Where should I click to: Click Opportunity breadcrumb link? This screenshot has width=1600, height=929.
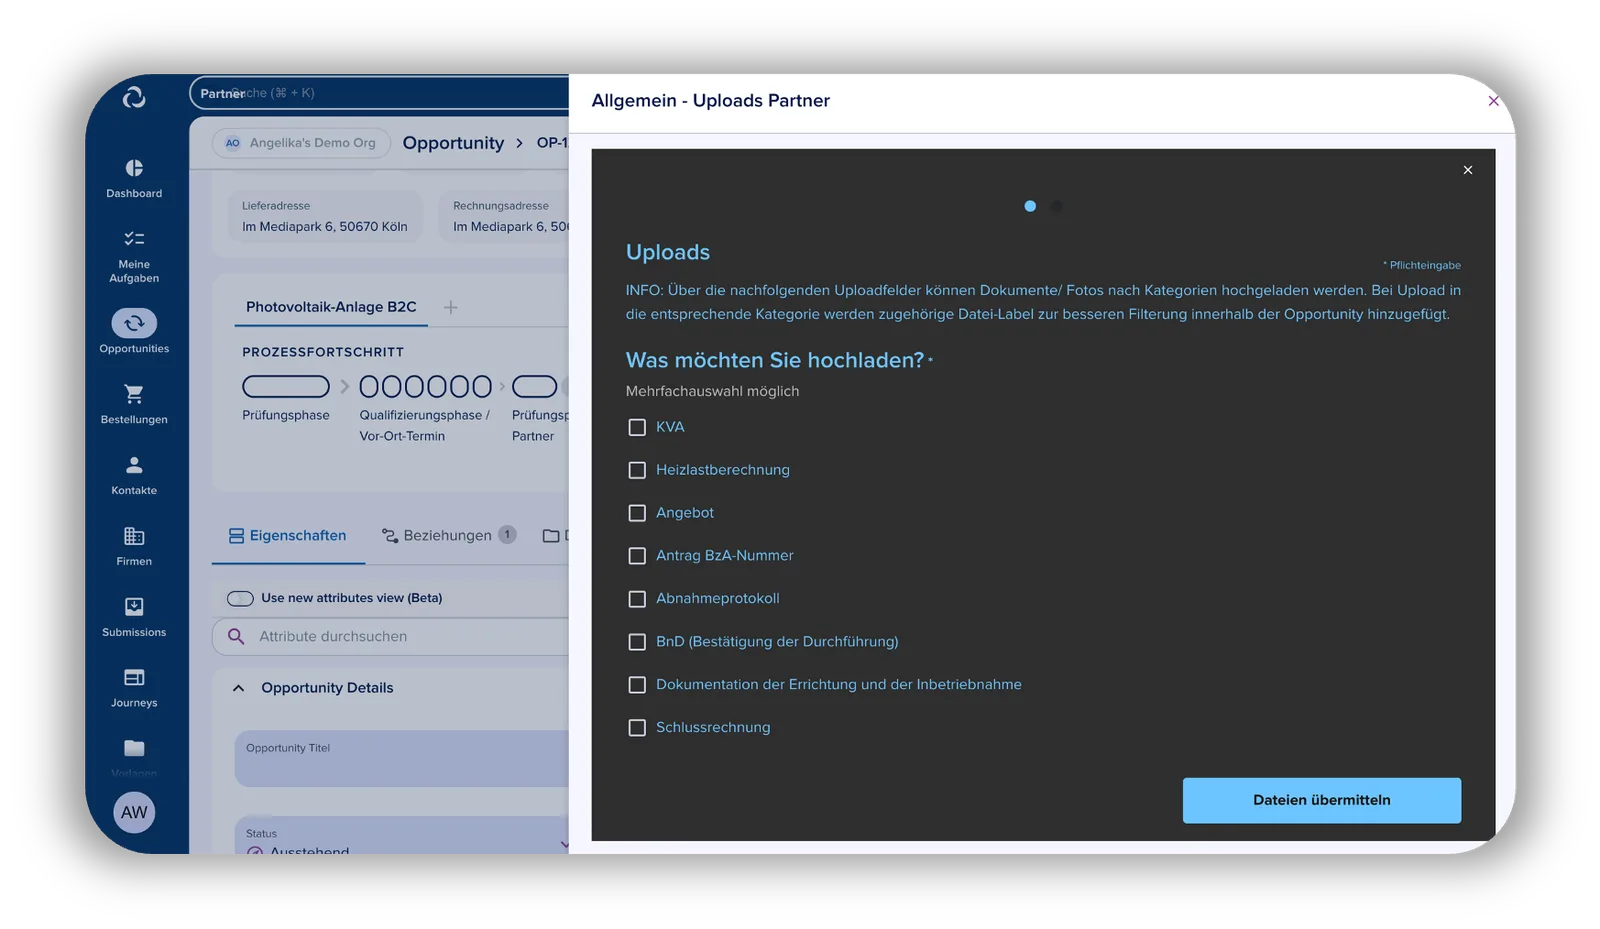[x=453, y=143]
